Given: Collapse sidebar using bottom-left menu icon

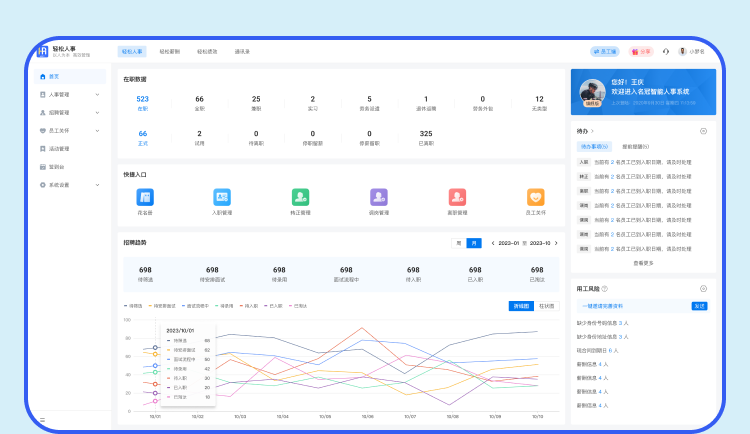Looking at the screenshot, I should click(42, 420).
